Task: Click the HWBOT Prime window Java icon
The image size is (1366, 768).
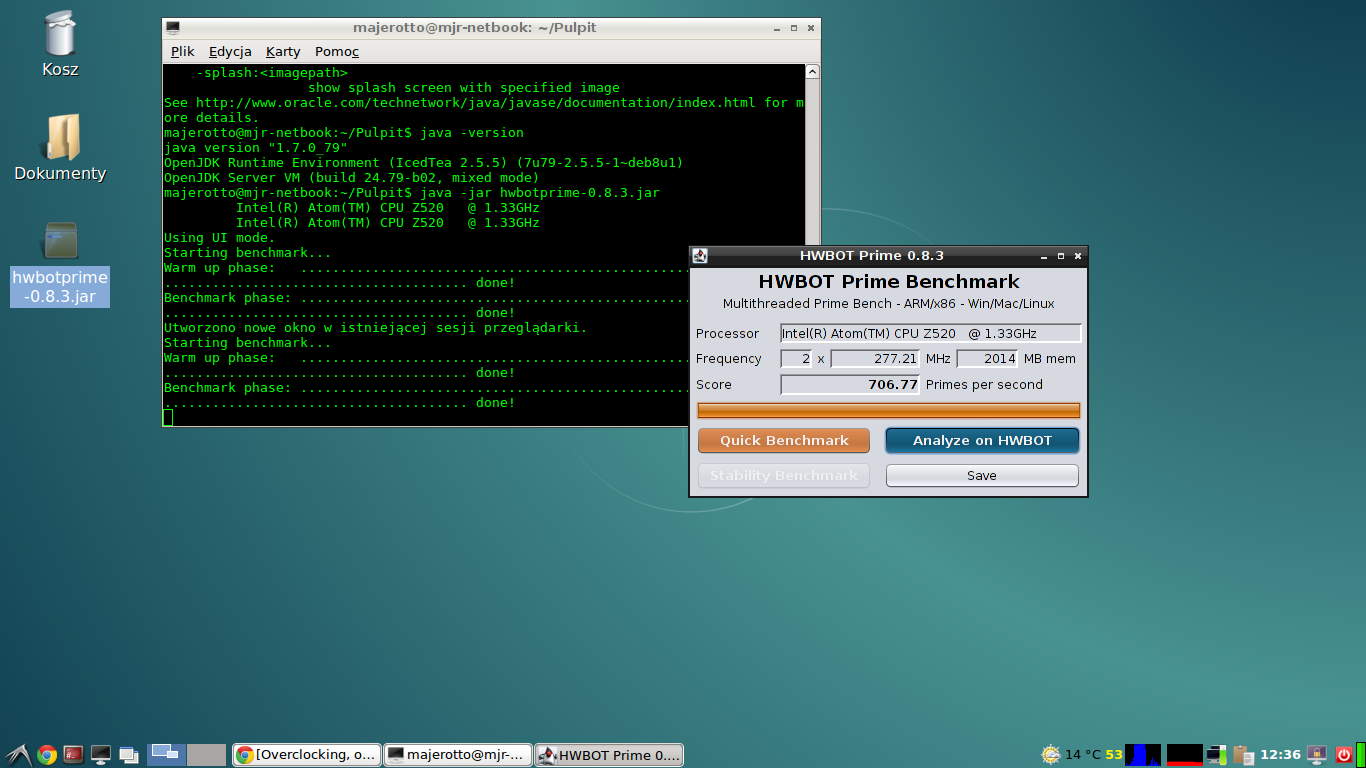Action: coord(700,256)
